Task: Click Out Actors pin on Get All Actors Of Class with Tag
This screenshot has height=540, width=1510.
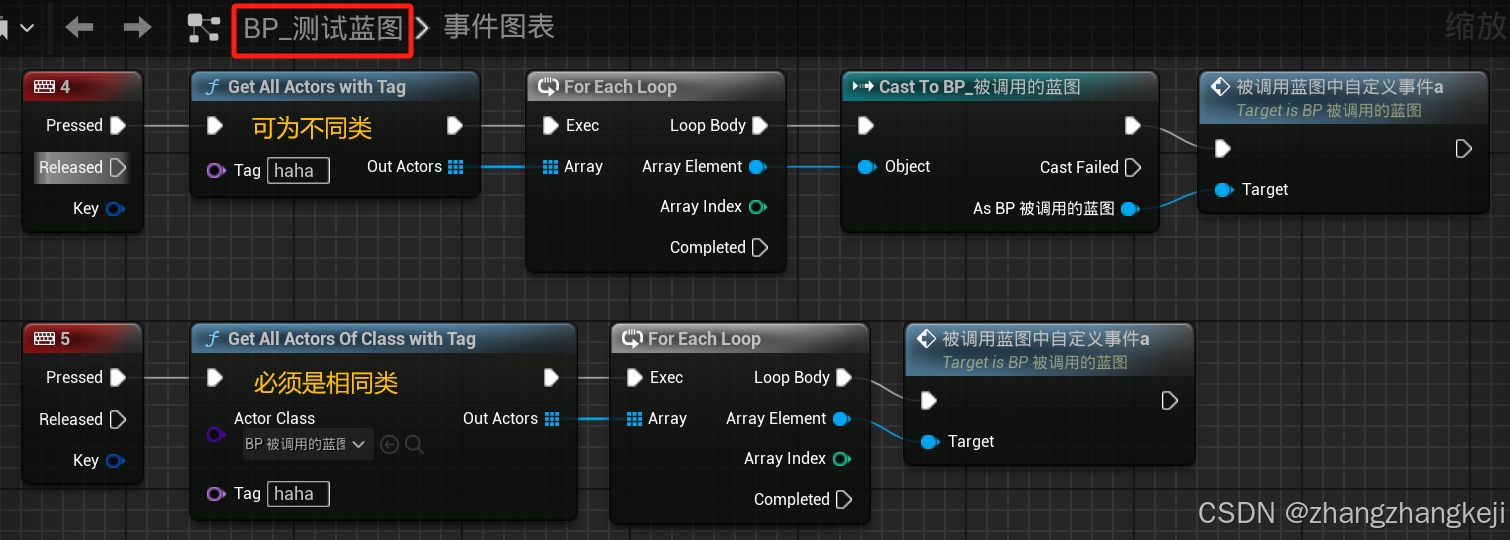Action: tap(552, 419)
